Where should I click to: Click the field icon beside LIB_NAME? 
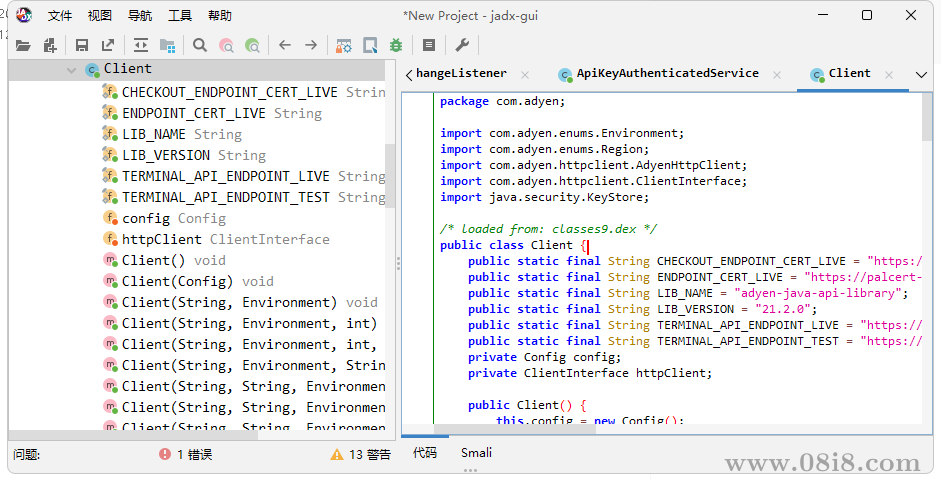110,133
